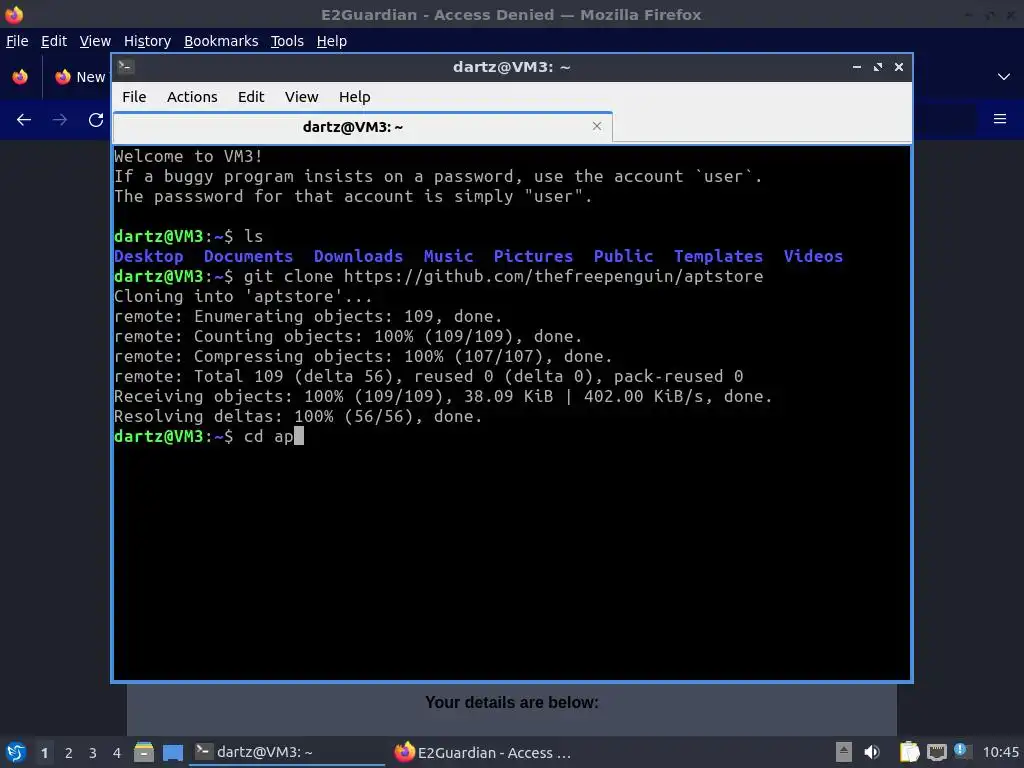1024x768 pixels.
Task: Switch to workspace 4
Action: point(117,753)
